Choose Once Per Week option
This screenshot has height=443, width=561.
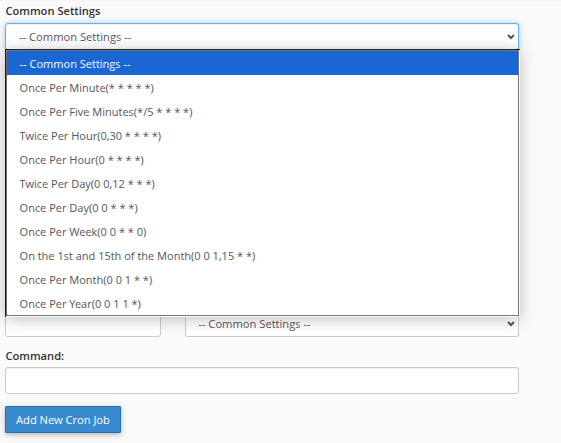[x=262, y=232]
